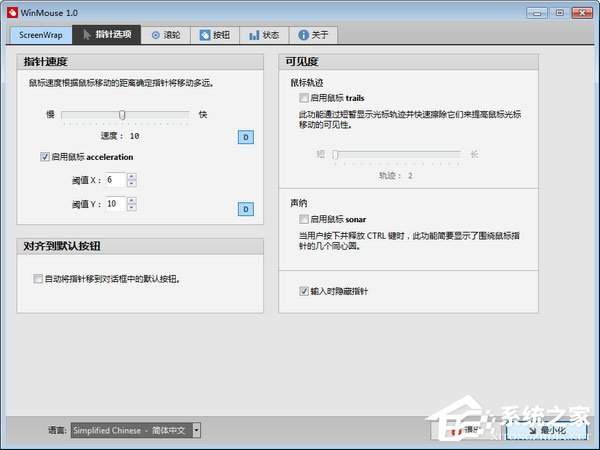Viewport: 600px width, 450px height.
Task: Click the buttons tab icon
Action: [x=205, y=34]
